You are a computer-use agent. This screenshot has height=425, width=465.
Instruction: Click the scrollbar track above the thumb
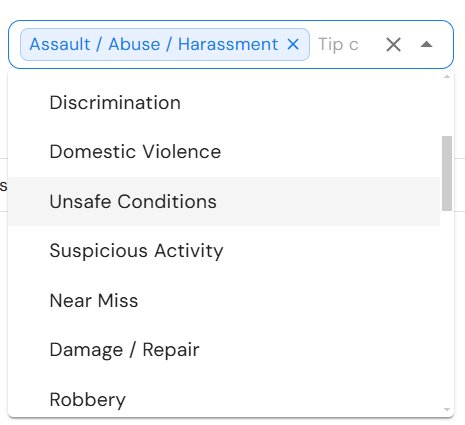click(x=447, y=108)
